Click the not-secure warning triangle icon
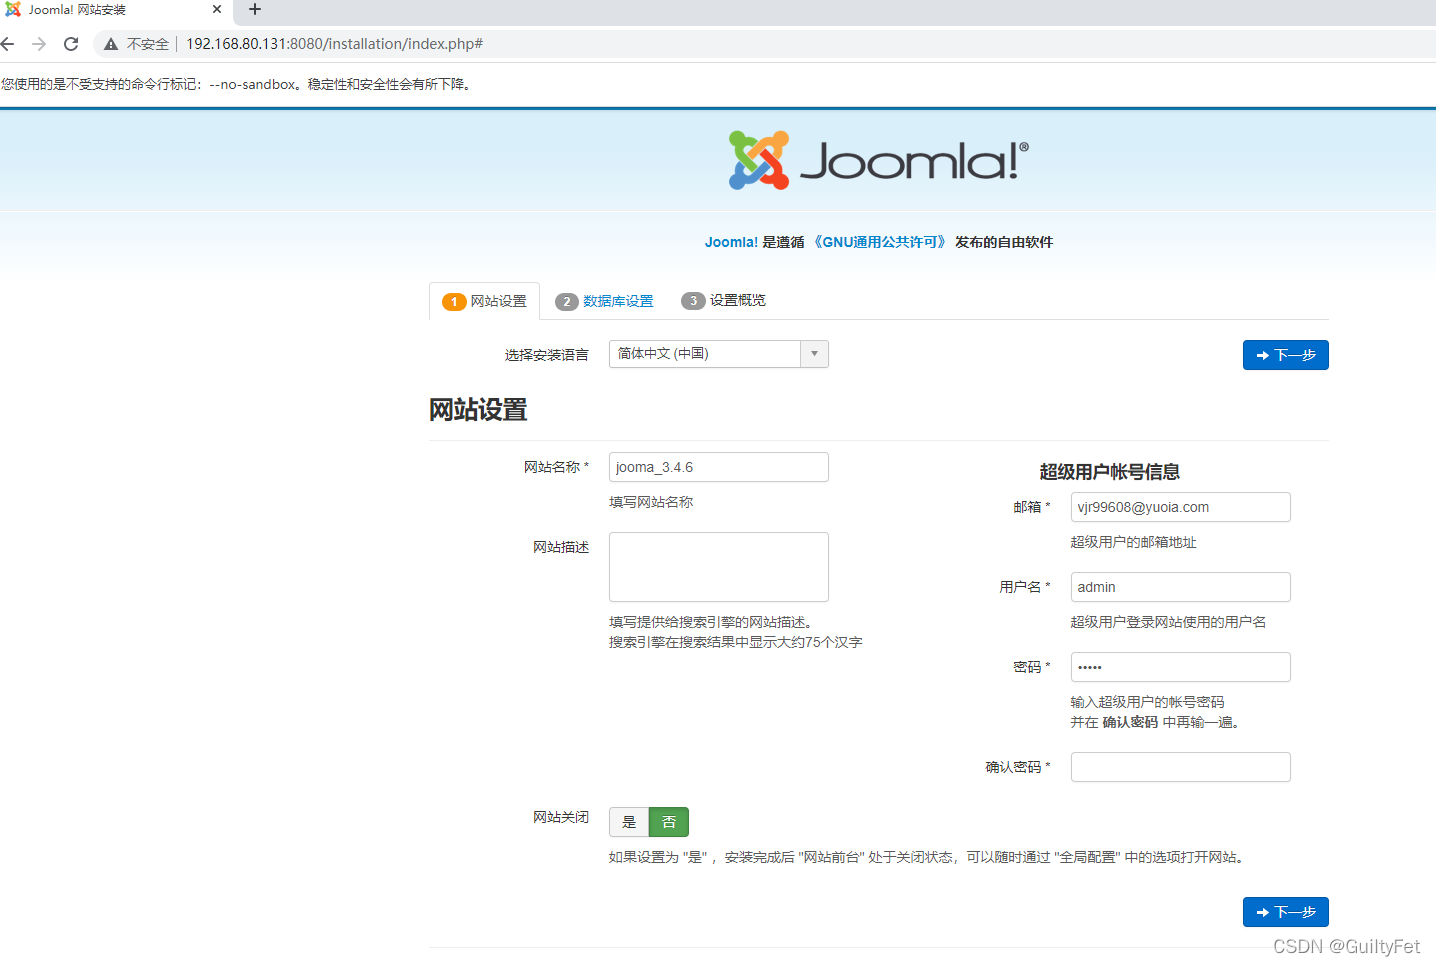The height and width of the screenshot is (966, 1436). coord(111,44)
